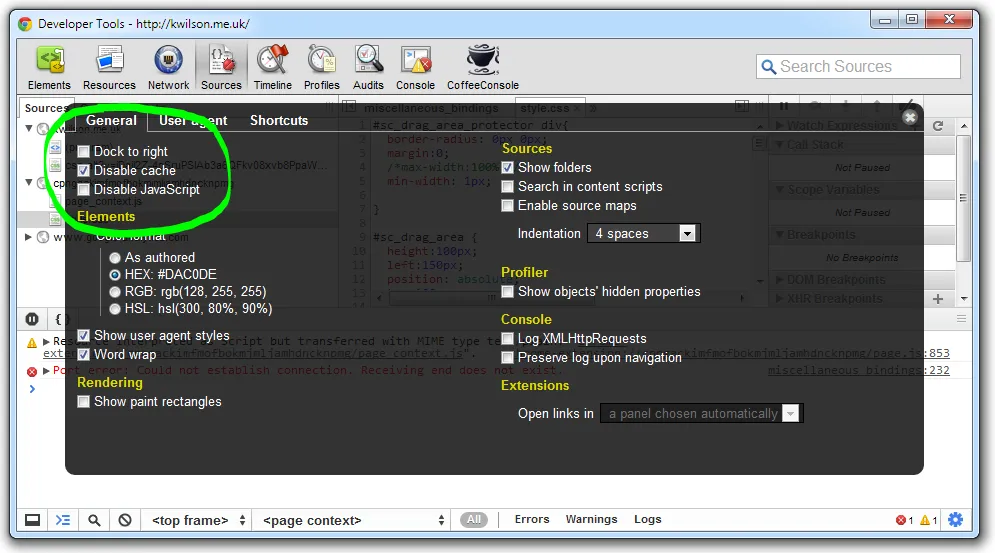Open the Timeline panel

pos(273,68)
